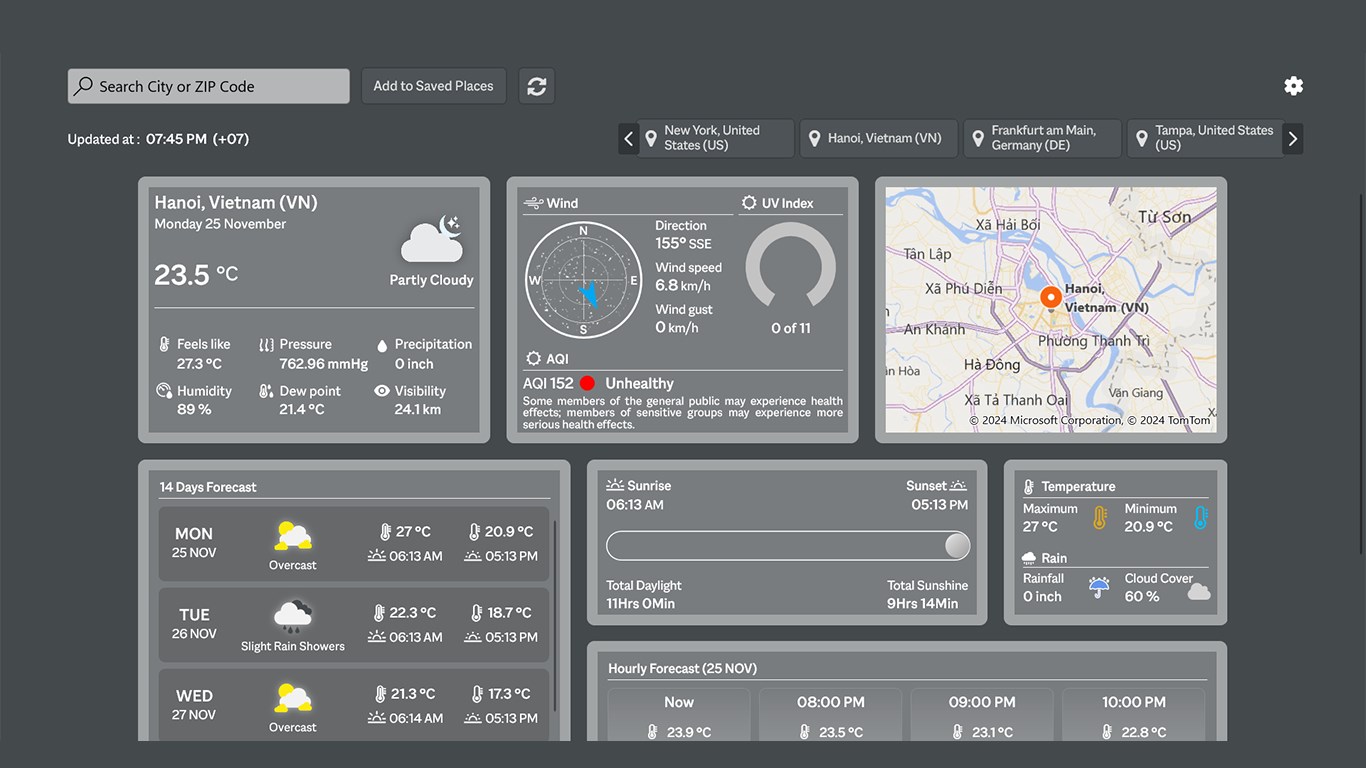The width and height of the screenshot is (1366, 768).
Task: Click the Search City or ZIP Code field
Action: 208,86
